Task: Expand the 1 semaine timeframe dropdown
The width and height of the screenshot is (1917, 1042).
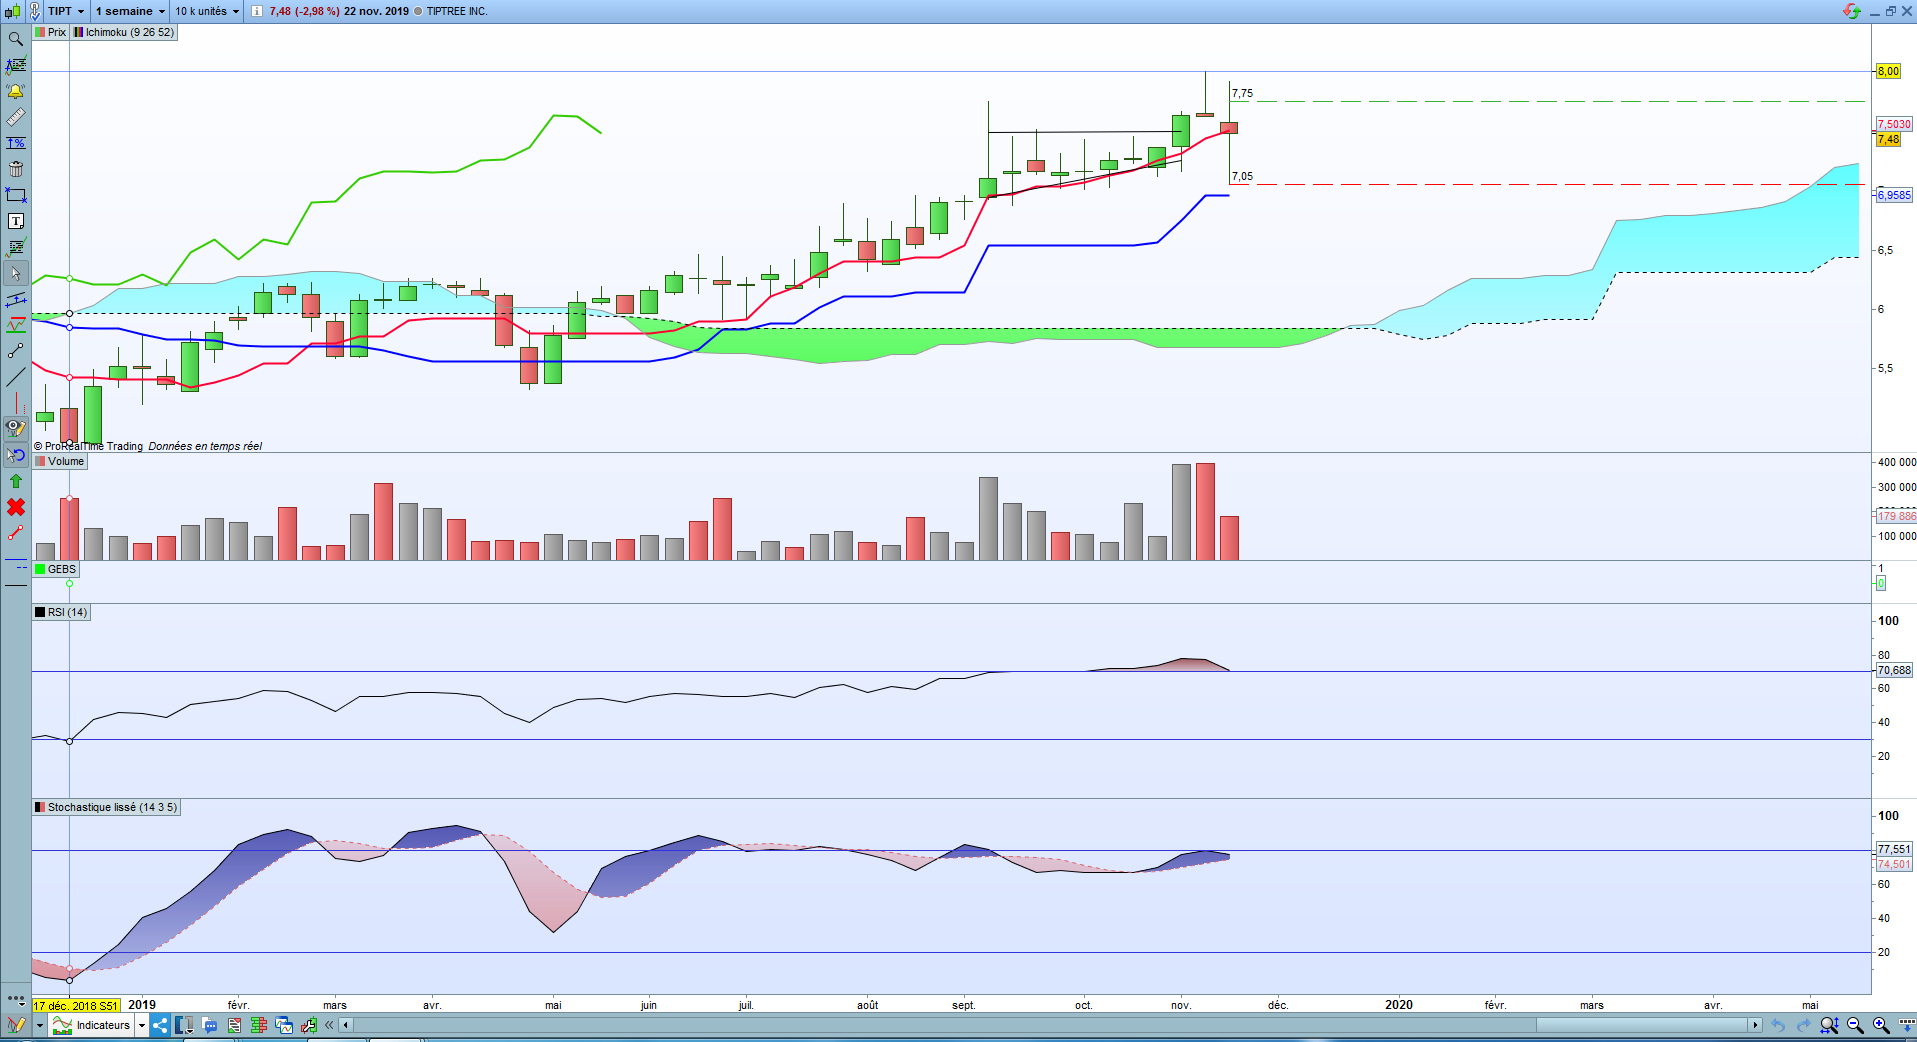Action: pyautogui.click(x=131, y=11)
